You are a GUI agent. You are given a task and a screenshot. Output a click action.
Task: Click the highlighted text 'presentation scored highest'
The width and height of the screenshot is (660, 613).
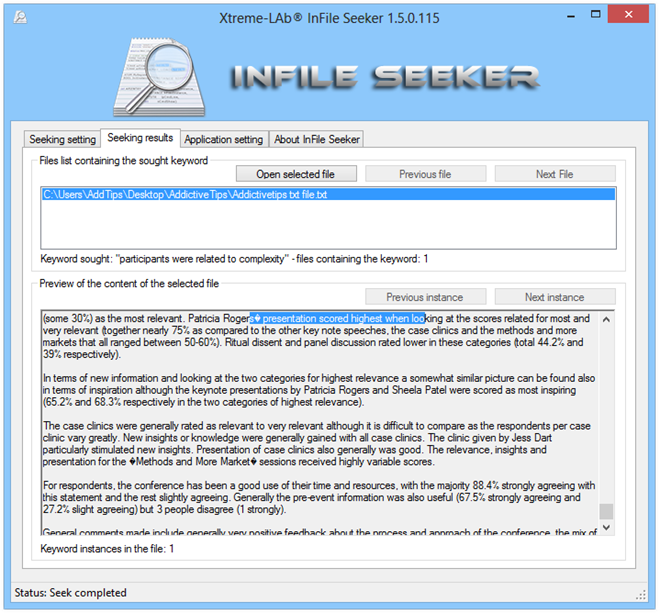point(322,318)
